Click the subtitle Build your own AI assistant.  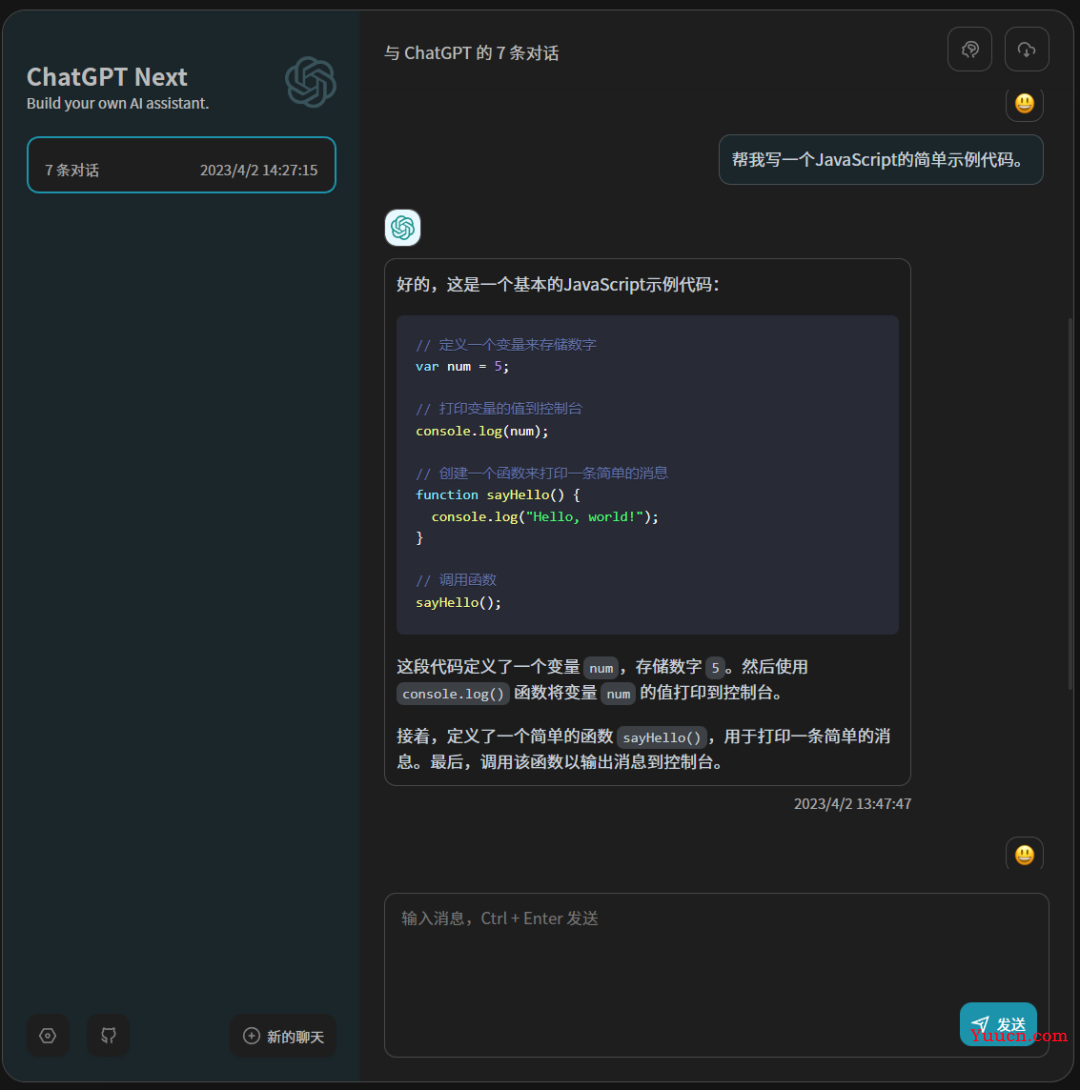tap(117, 104)
